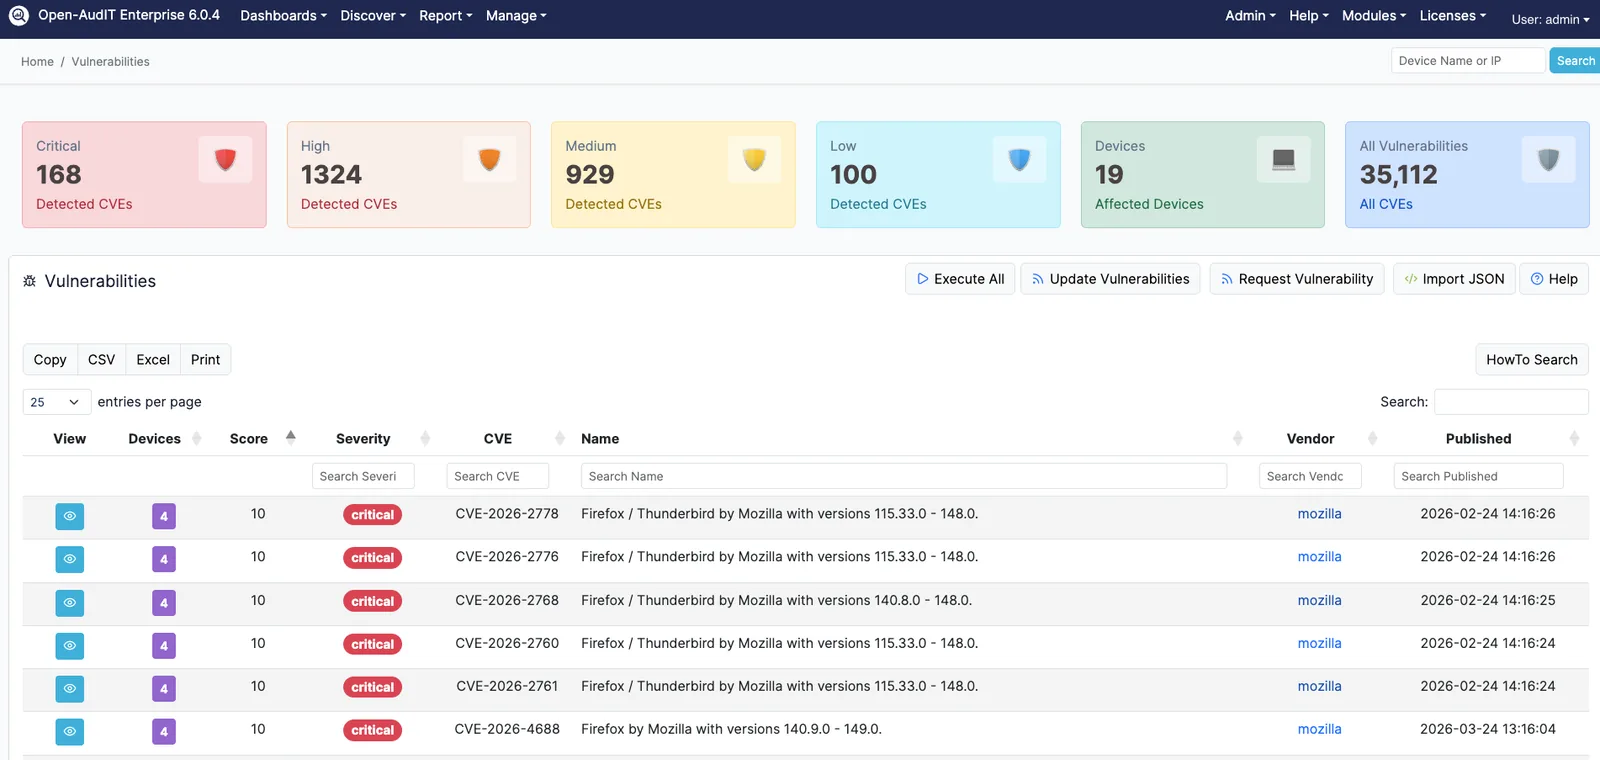
Task: View details for CVE-2026-2760 eye icon
Action: pyautogui.click(x=70, y=646)
